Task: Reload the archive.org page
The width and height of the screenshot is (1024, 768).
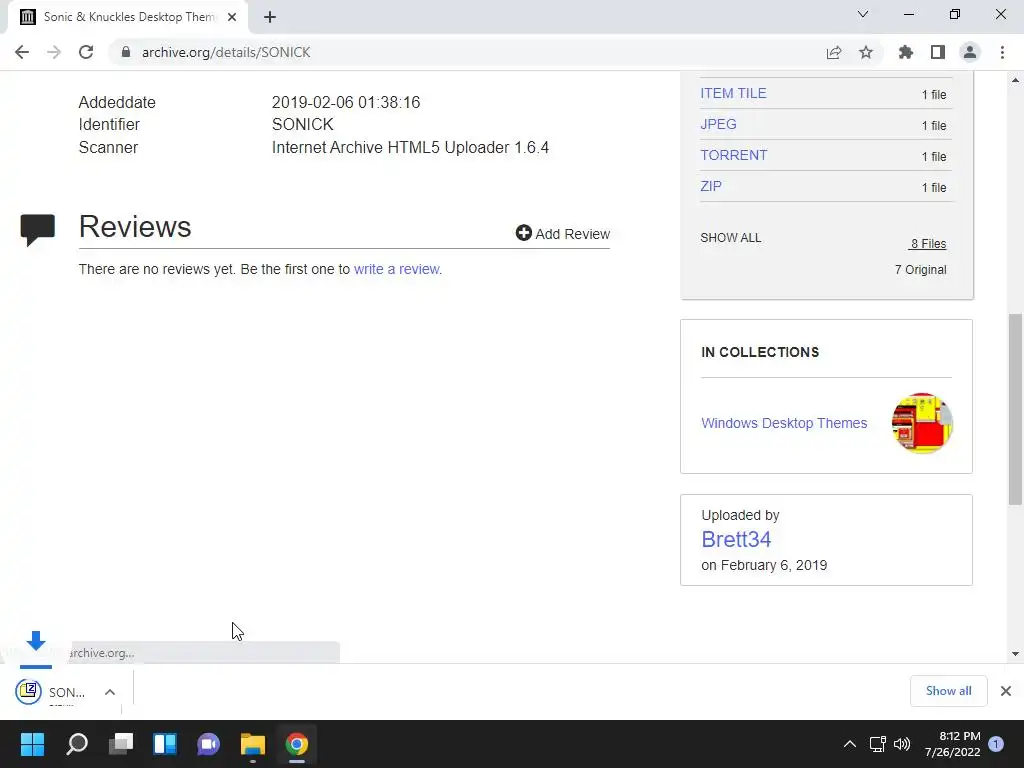Action: [x=86, y=52]
